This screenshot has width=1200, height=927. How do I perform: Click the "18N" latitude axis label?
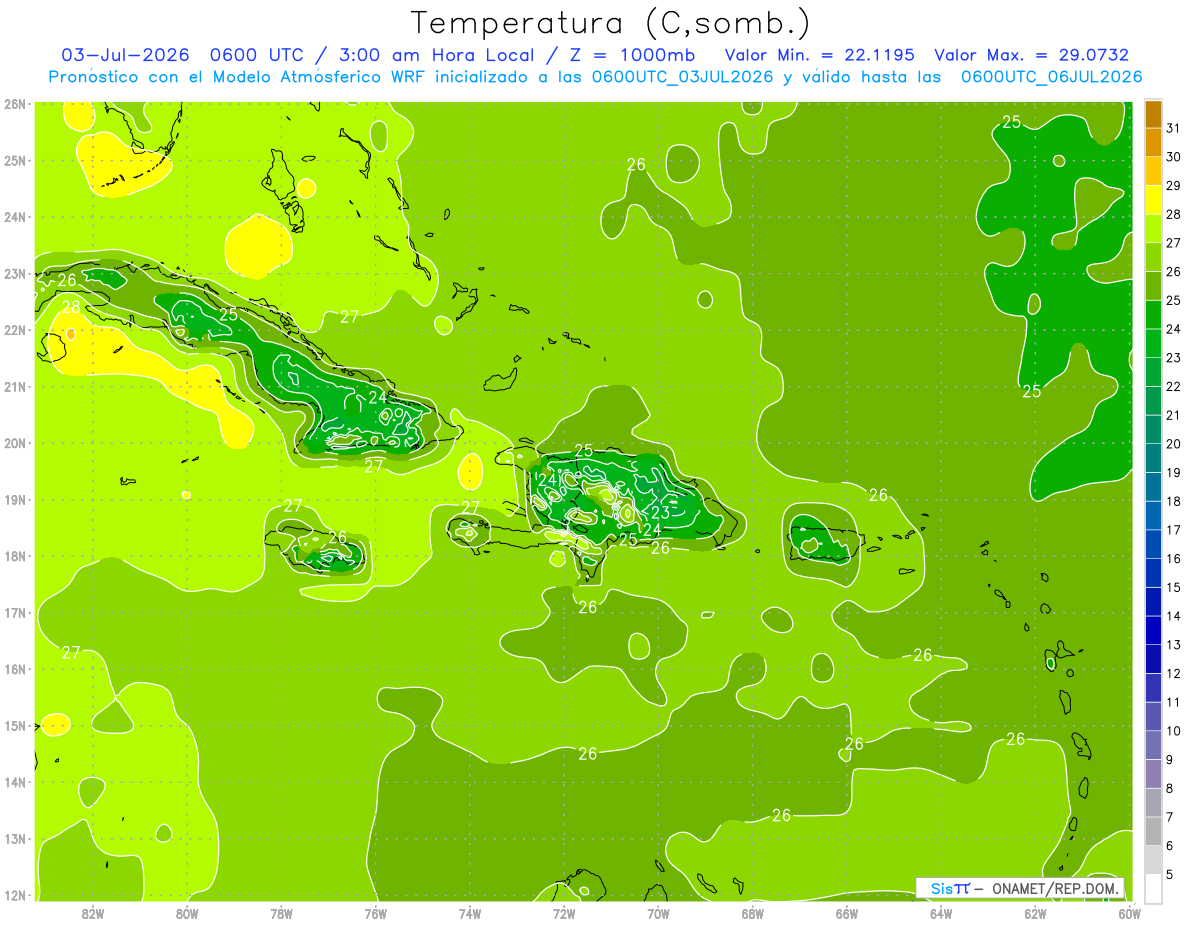[14, 556]
